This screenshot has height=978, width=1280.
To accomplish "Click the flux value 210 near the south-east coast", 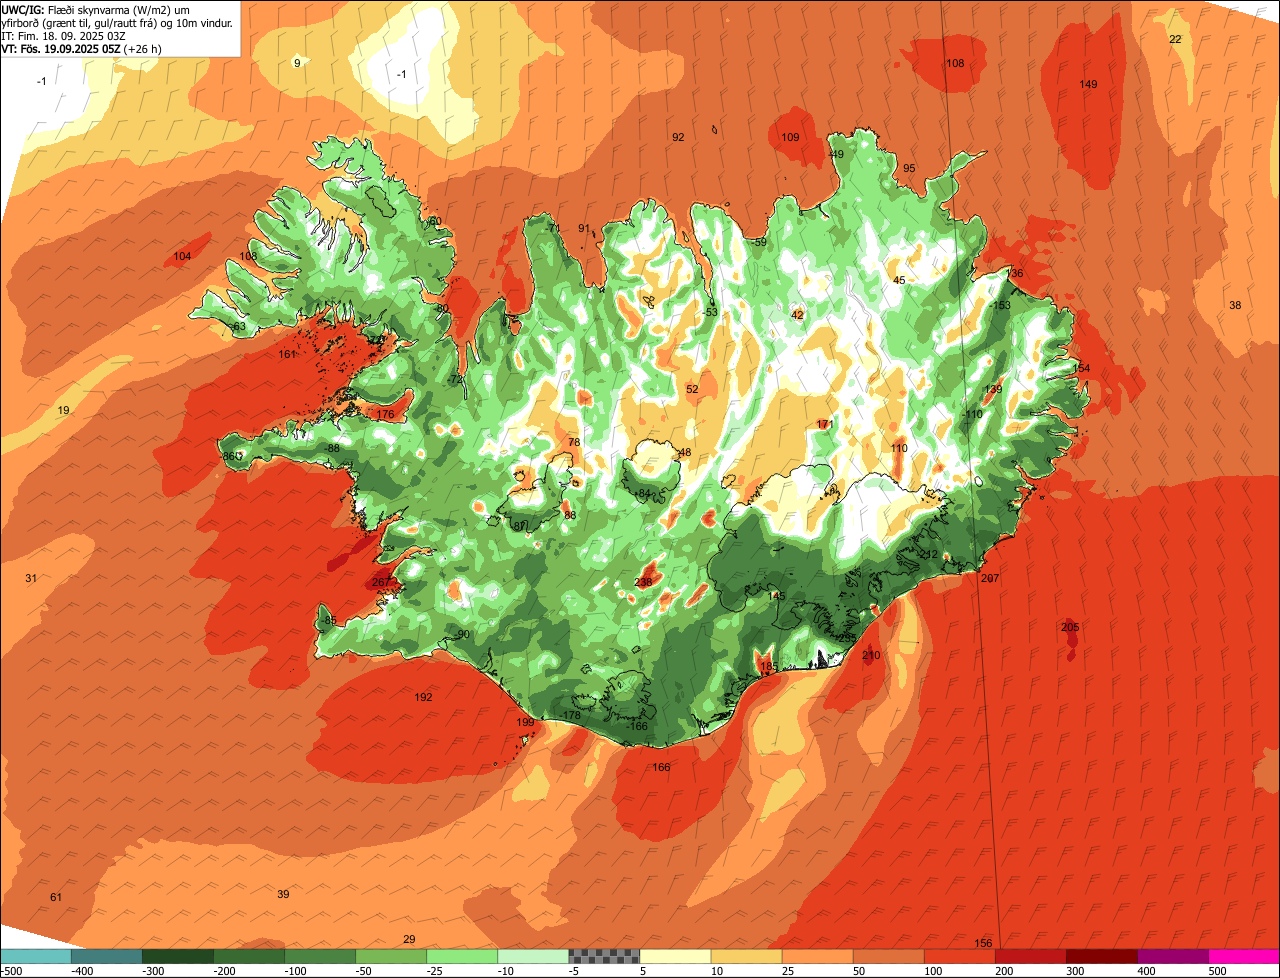I will pos(871,656).
